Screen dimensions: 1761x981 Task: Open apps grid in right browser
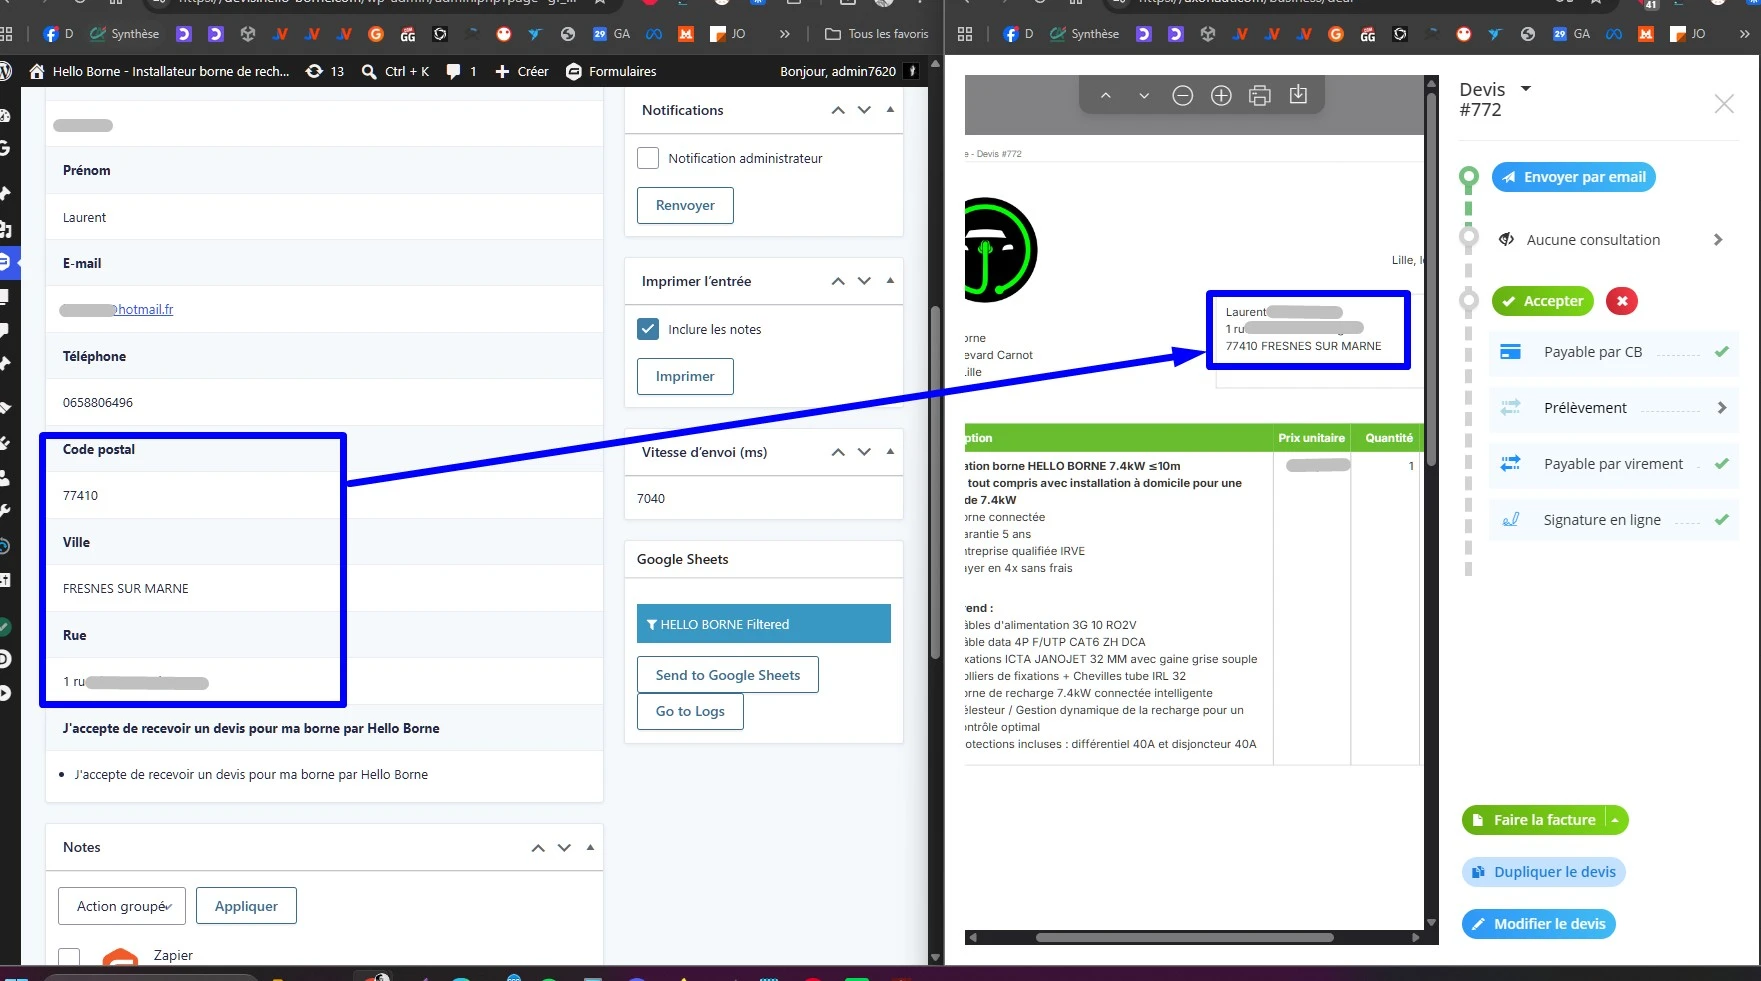pos(965,34)
